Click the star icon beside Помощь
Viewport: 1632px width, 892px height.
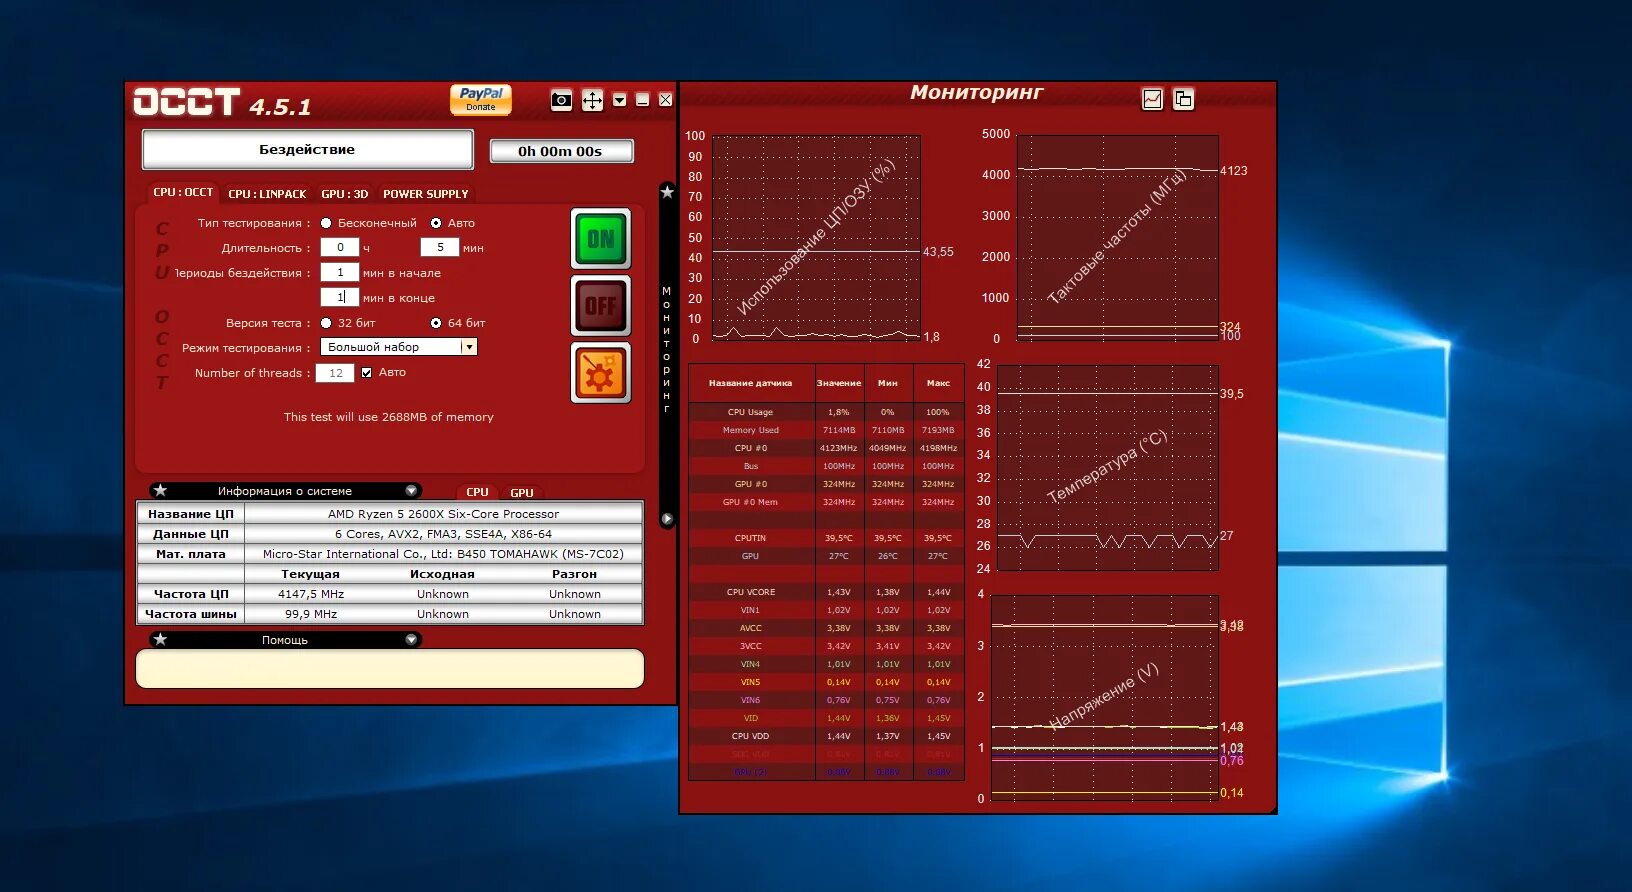[x=160, y=640]
